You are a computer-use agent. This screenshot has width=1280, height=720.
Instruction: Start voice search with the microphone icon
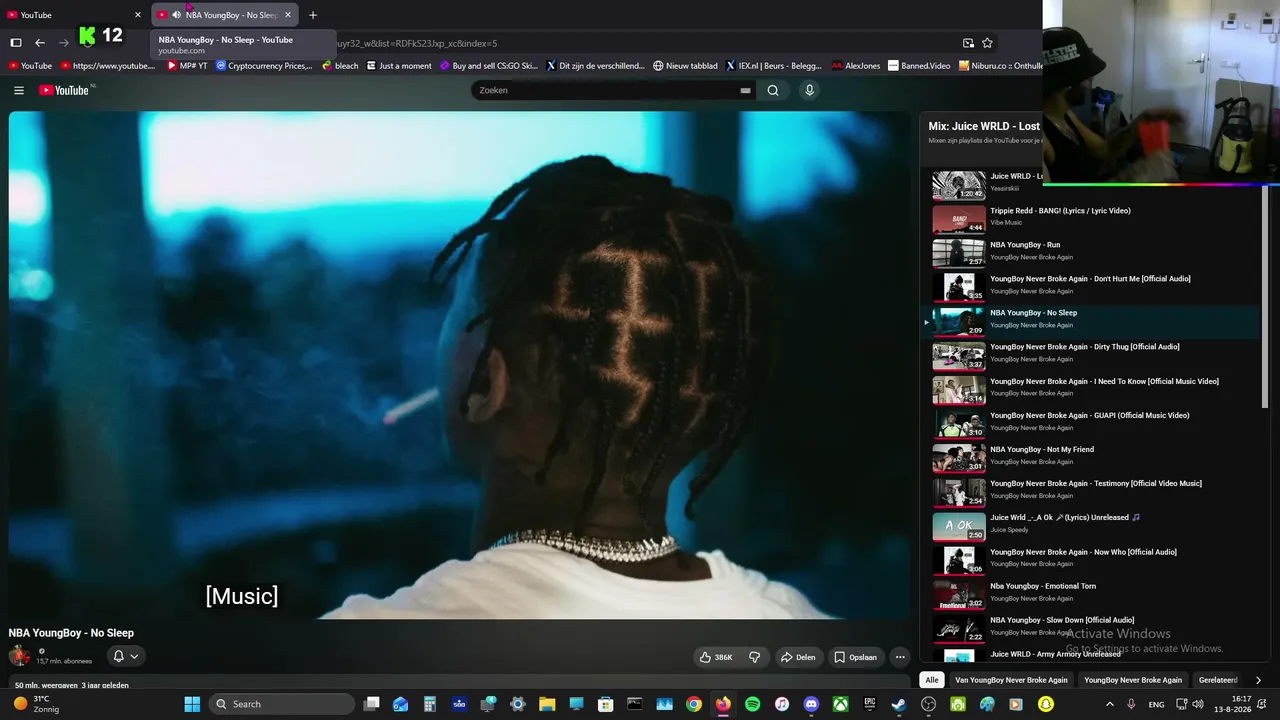point(809,90)
